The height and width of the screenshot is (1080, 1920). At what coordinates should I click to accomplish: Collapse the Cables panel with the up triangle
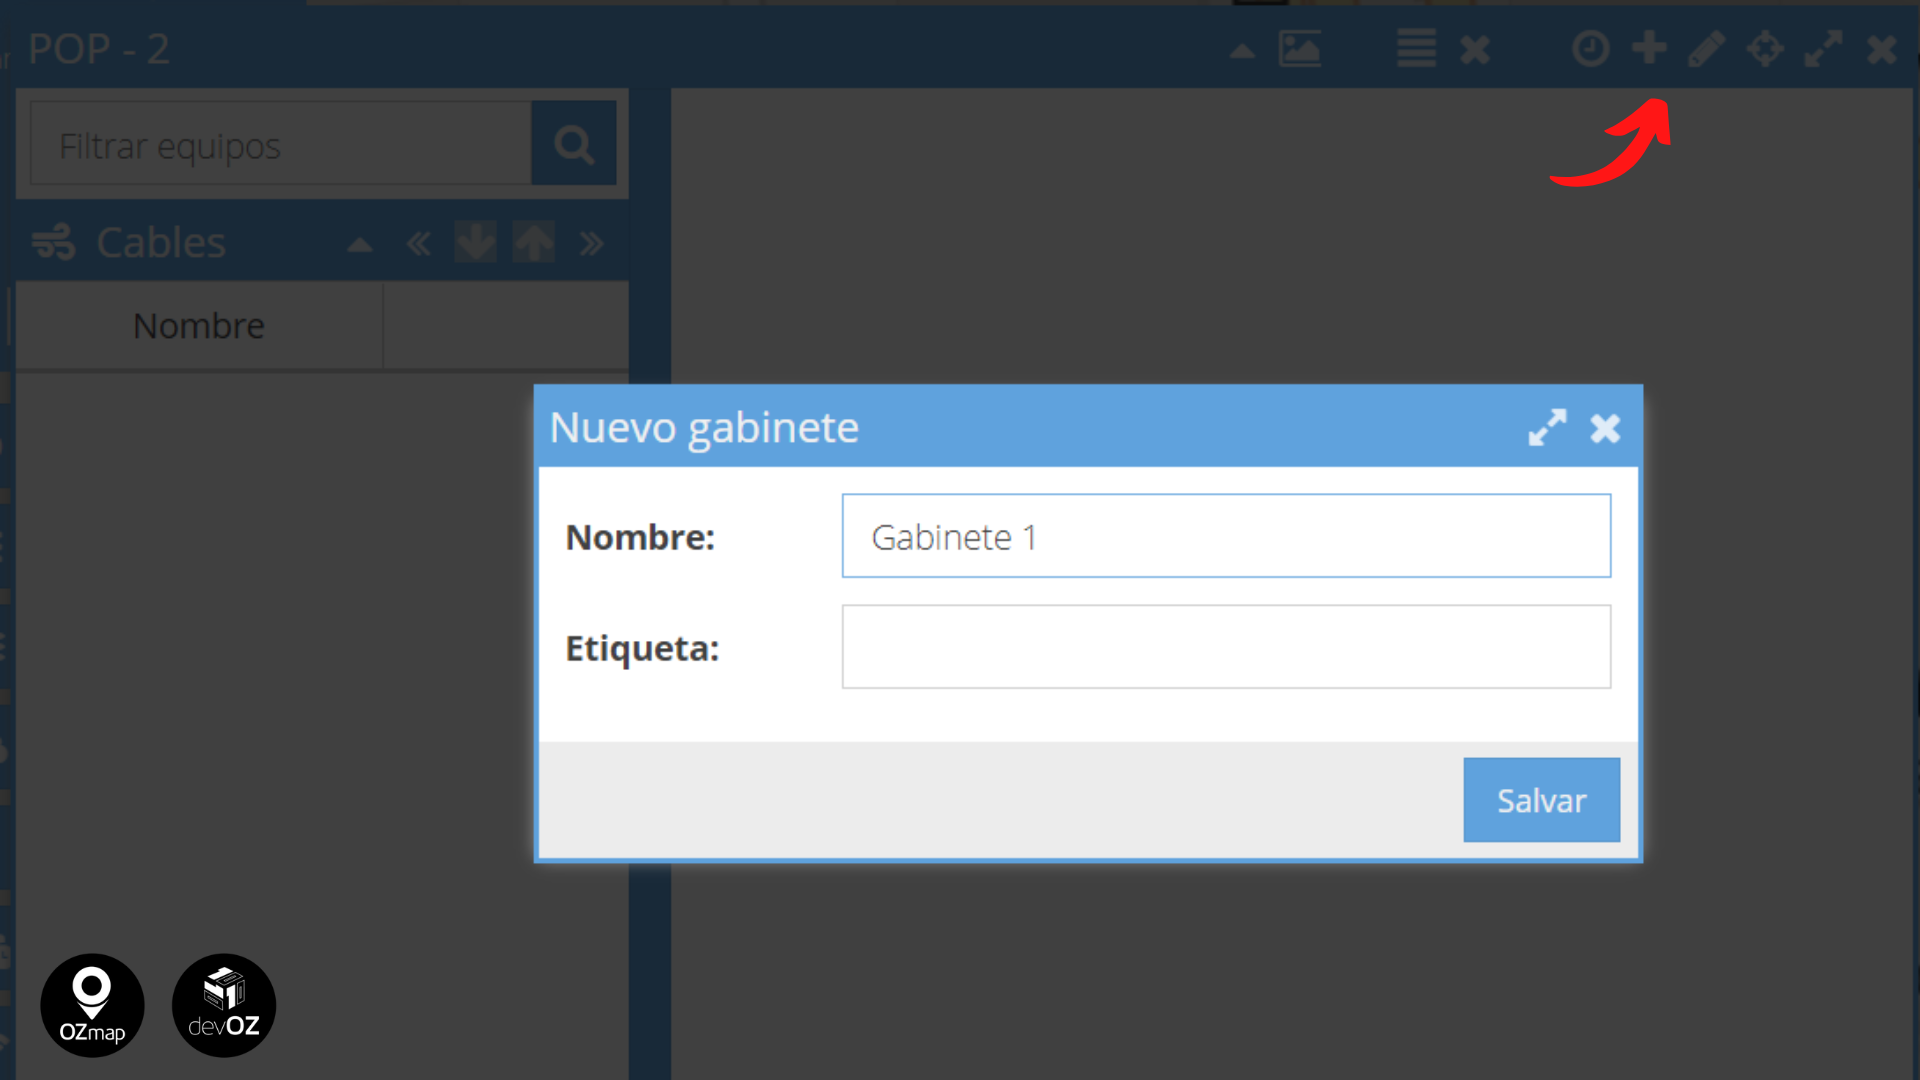tap(360, 245)
